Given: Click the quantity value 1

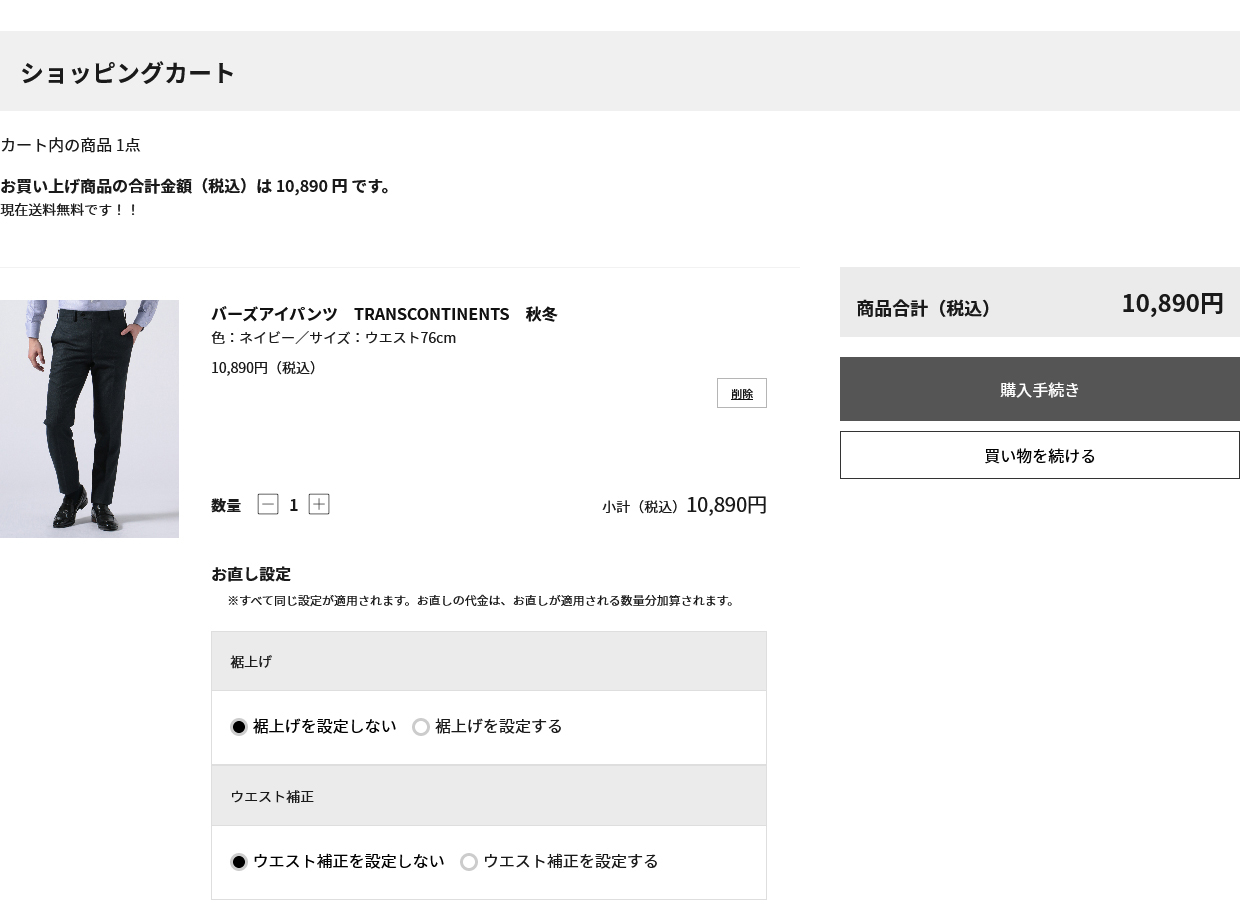Looking at the screenshot, I should 293,505.
